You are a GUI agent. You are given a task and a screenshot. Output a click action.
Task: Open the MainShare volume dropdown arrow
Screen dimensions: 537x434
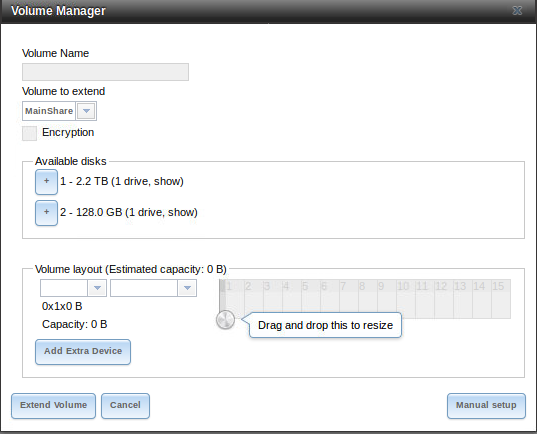point(86,111)
